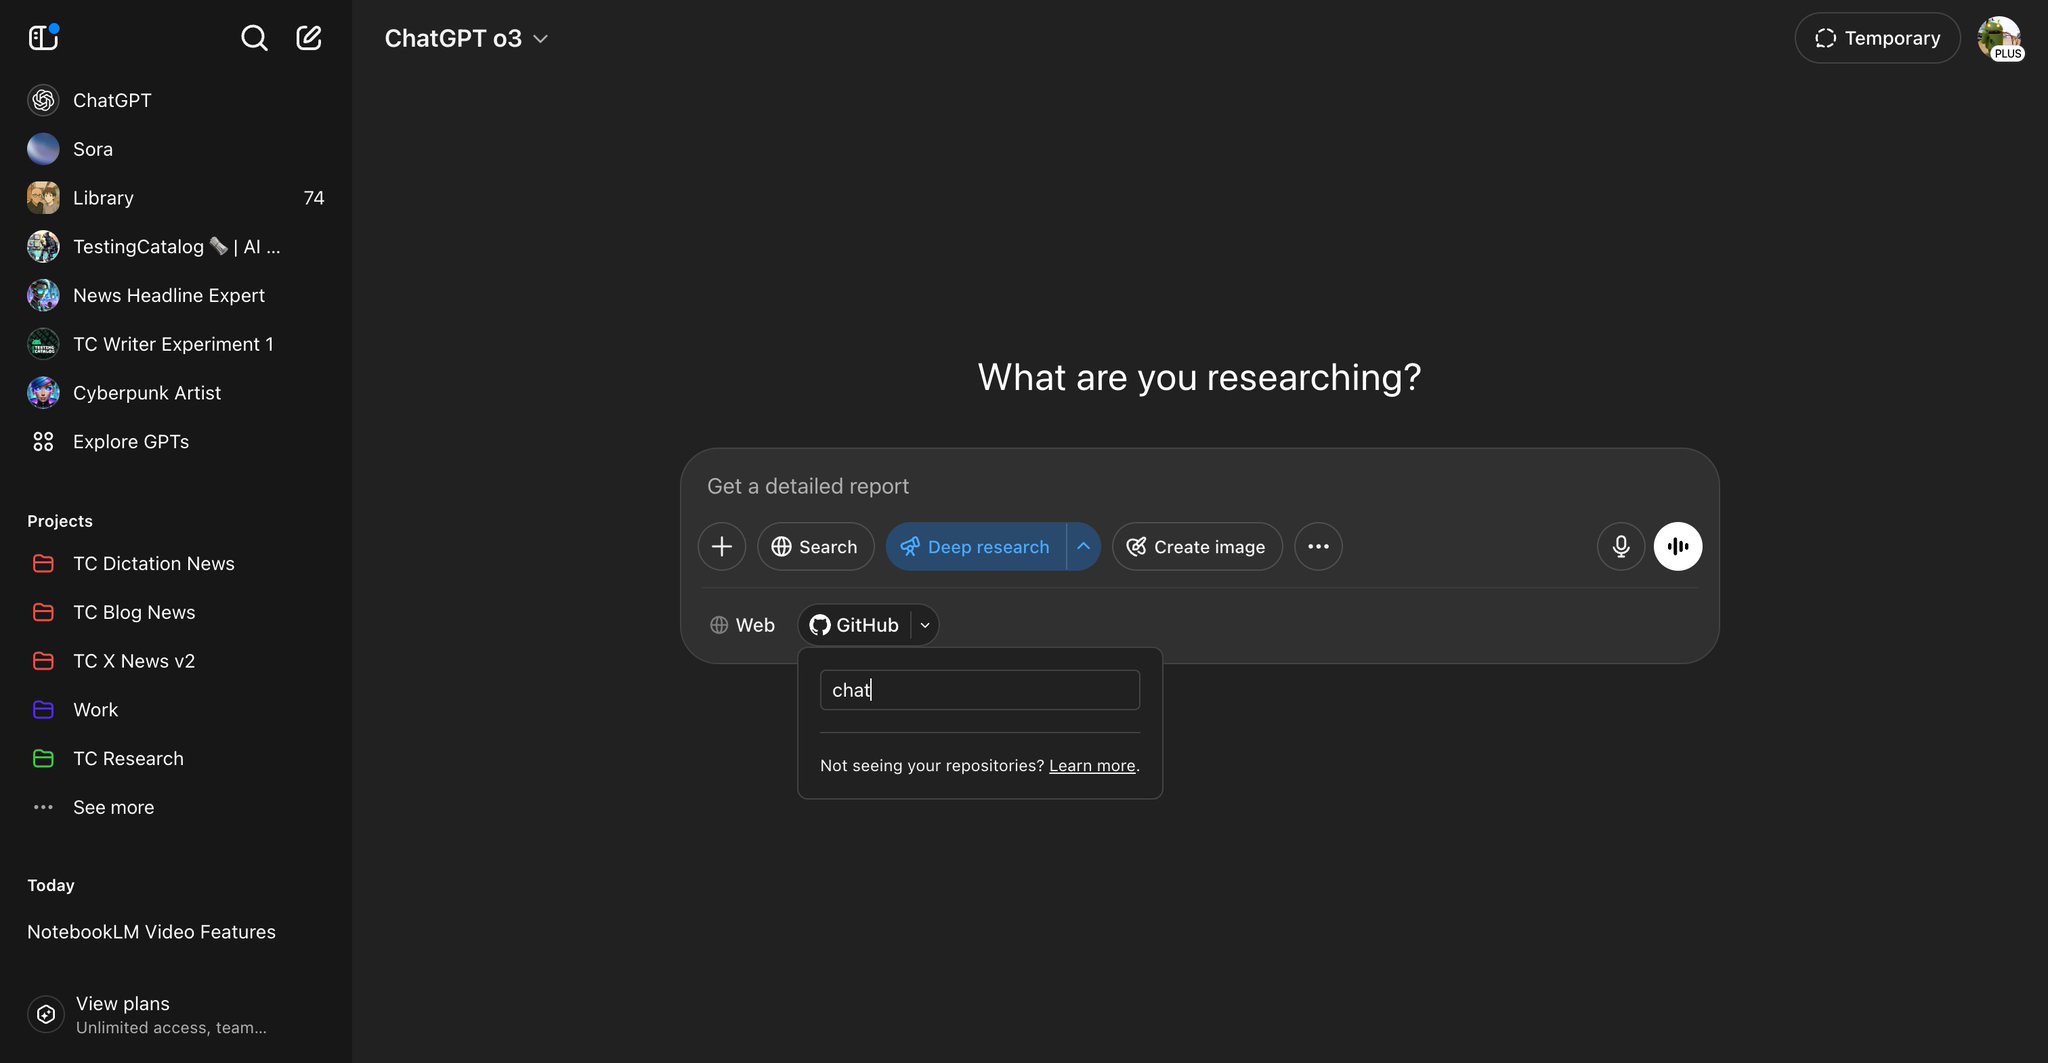Image resolution: width=2048 pixels, height=1063 pixels.
Task: Open the Work project folder
Action: click(176, 710)
